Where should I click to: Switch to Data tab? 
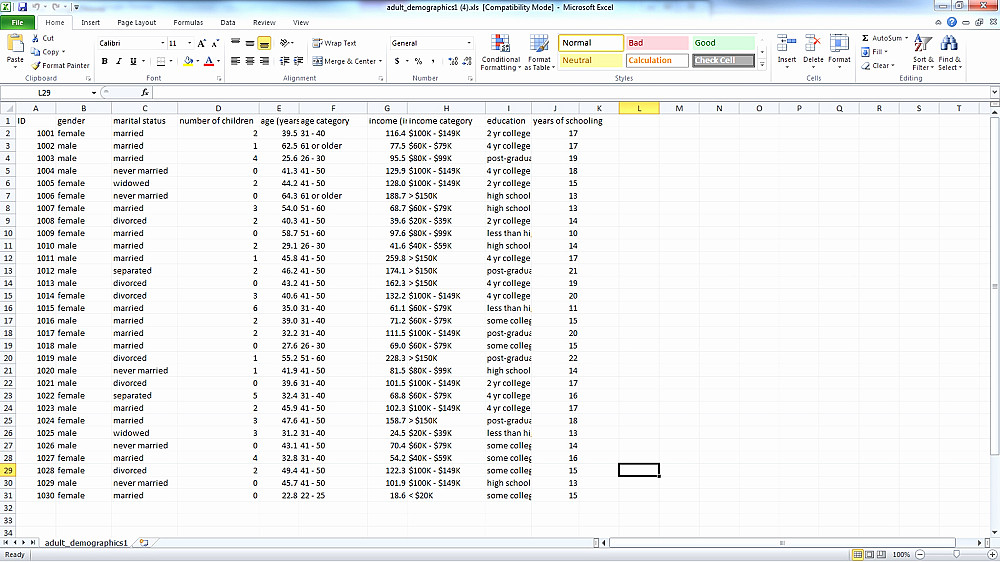pyautogui.click(x=228, y=22)
